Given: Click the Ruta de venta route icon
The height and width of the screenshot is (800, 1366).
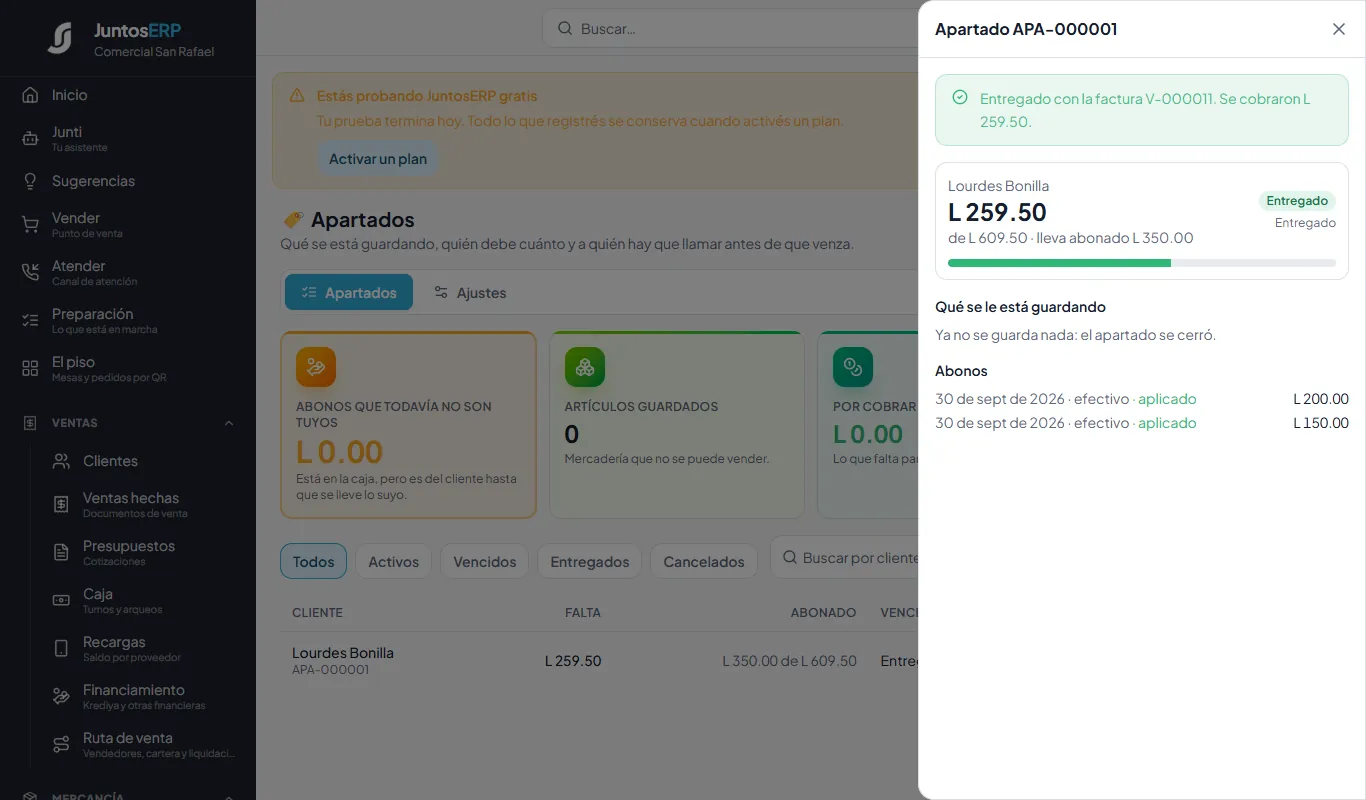Looking at the screenshot, I should point(61,745).
